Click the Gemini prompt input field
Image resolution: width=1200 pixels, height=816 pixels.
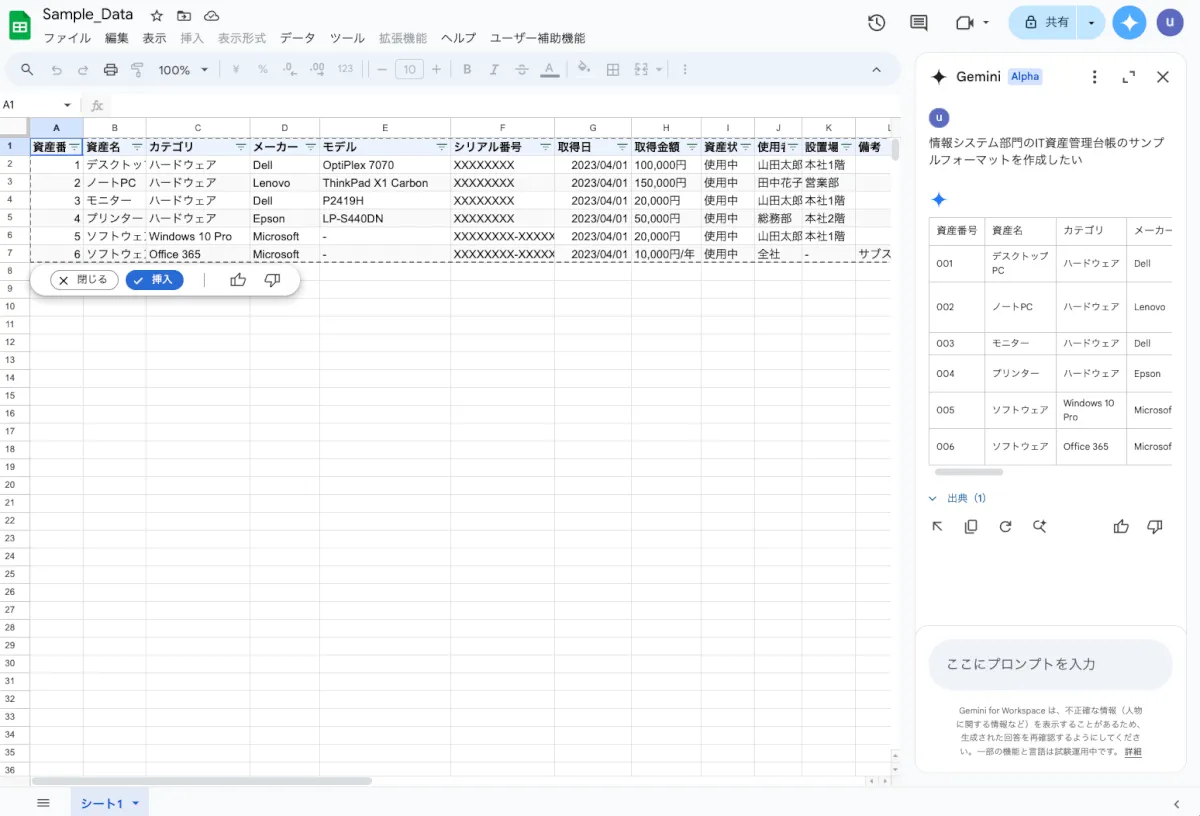coord(1050,664)
